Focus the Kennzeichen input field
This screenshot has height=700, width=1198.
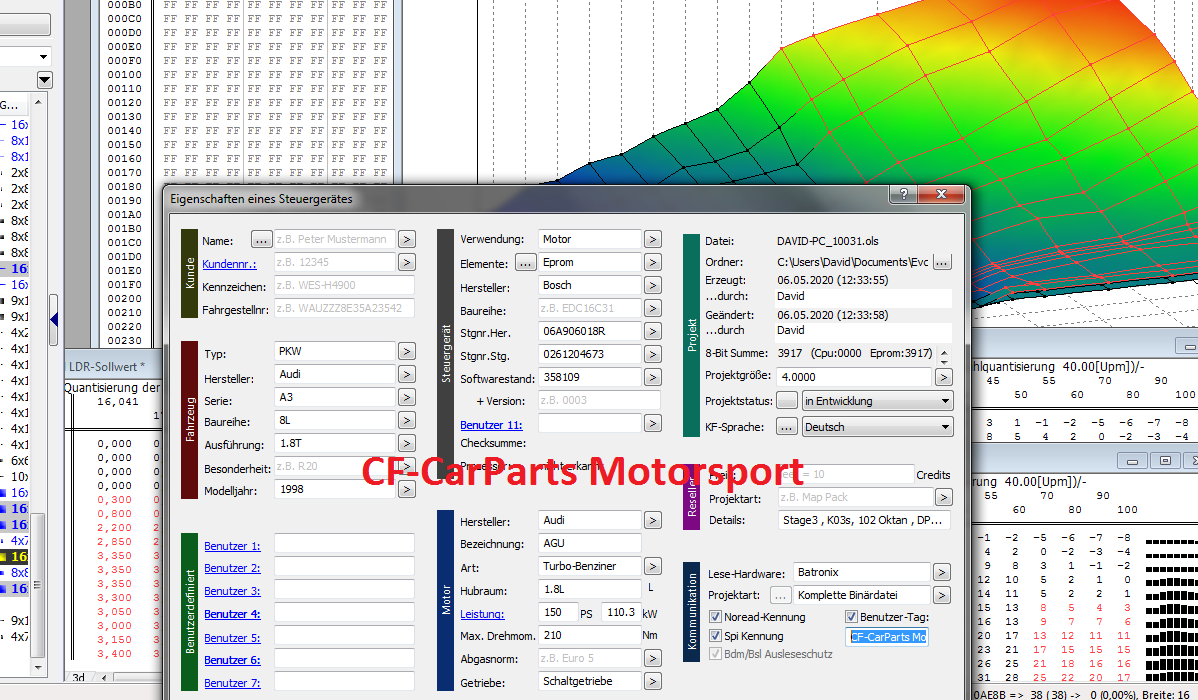pos(344,285)
